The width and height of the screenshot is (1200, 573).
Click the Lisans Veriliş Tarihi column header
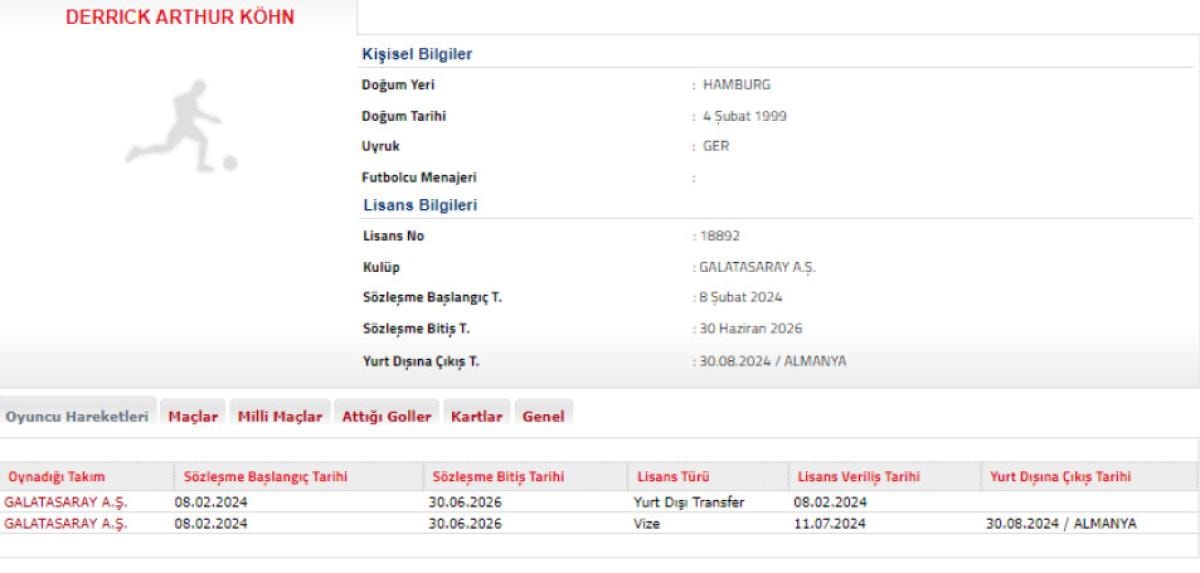(x=857, y=477)
